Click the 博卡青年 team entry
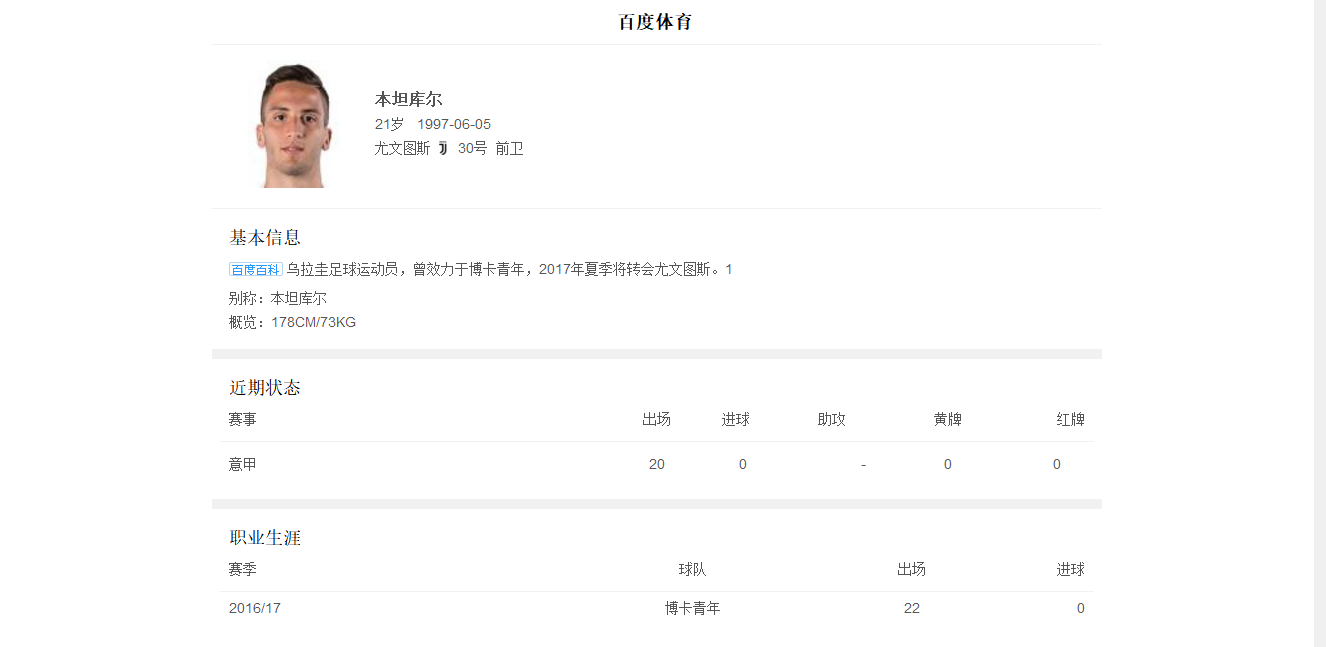The width and height of the screenshot is (1326, 647). click(692, 608)
